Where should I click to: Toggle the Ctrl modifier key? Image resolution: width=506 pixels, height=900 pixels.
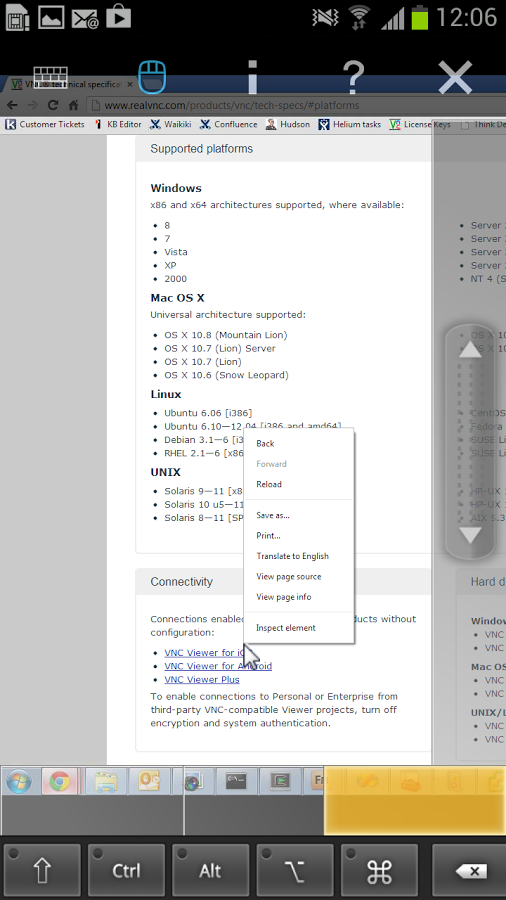point(126,871)
